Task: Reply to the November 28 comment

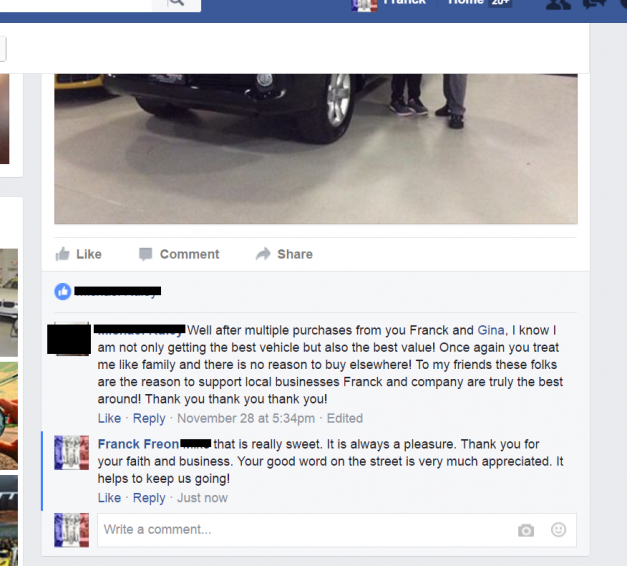Action: point(149,418)
